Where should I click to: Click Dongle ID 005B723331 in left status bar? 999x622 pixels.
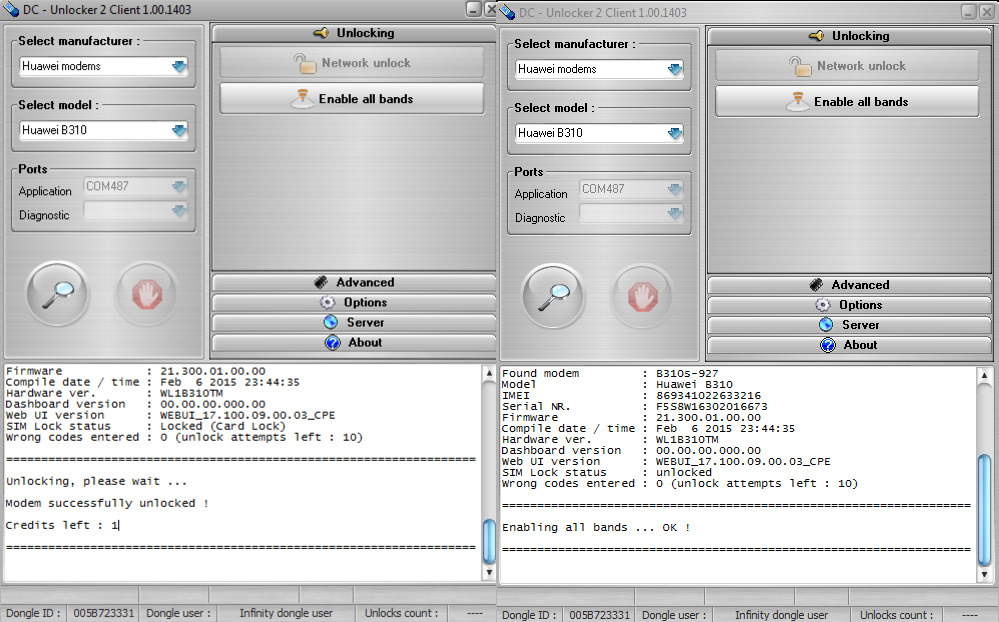(103, 613)
